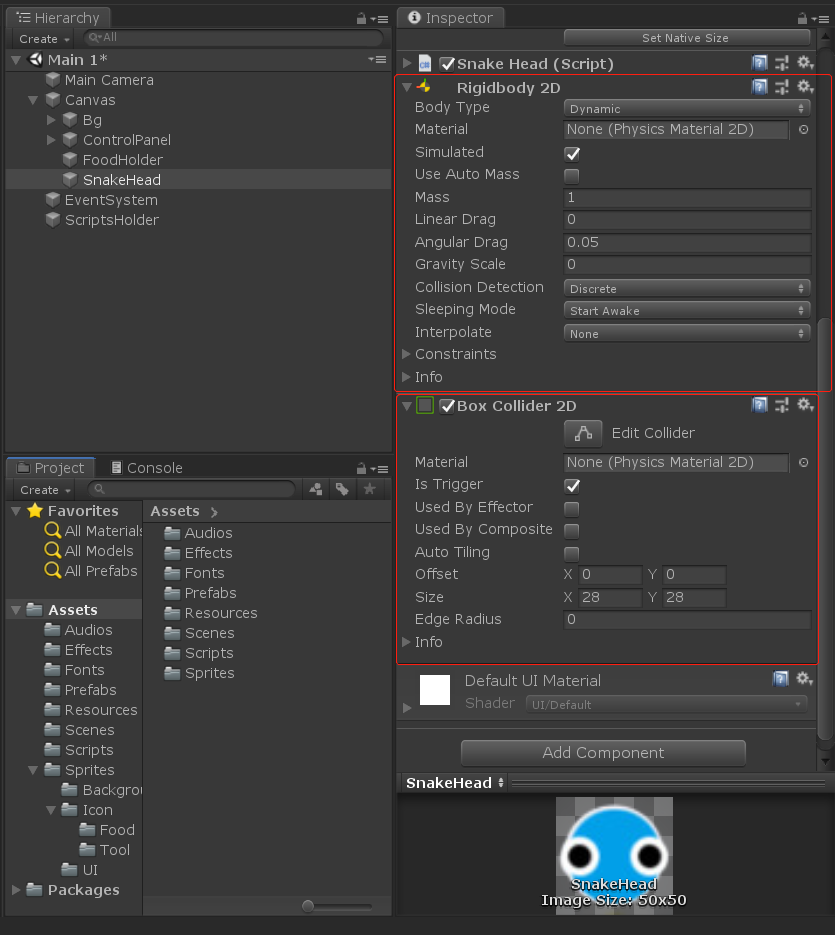Toggle Box Collider 2D enabled checkbox
Image resolution: width=835 pixels, height=935 pixels.
coord(447,406)
